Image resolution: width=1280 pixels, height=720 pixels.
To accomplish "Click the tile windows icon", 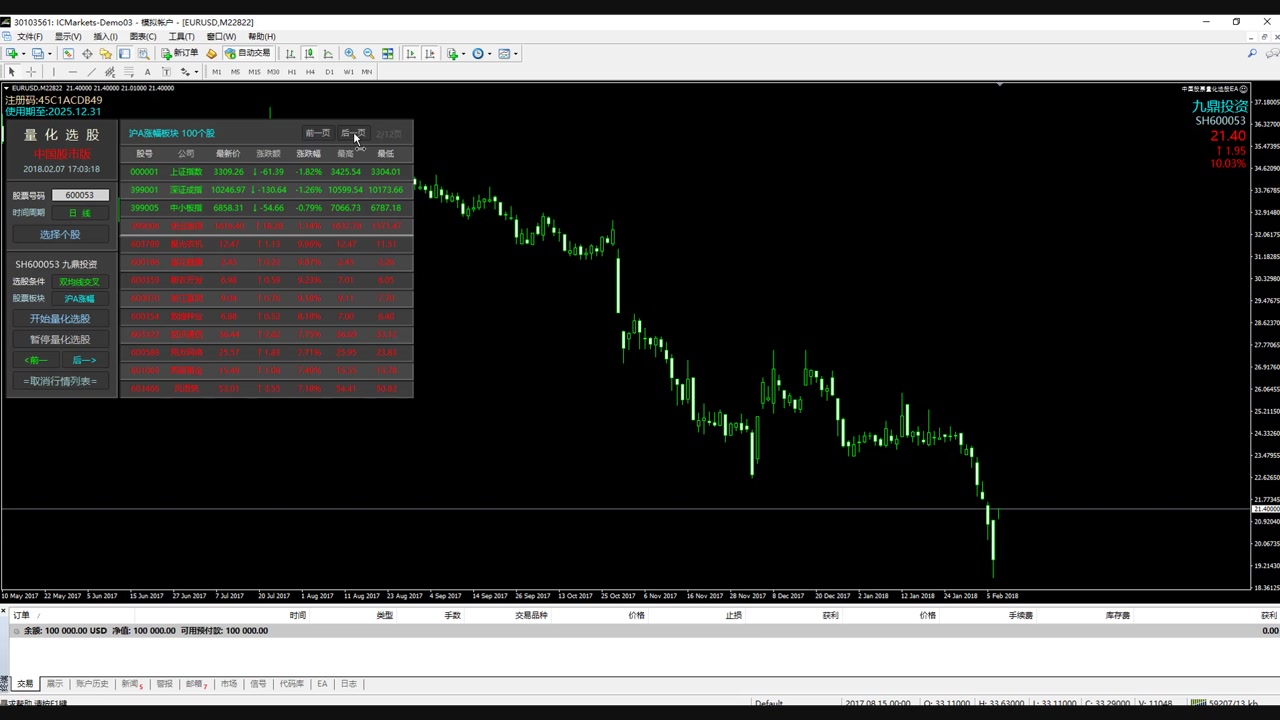I will click(388, 54).
